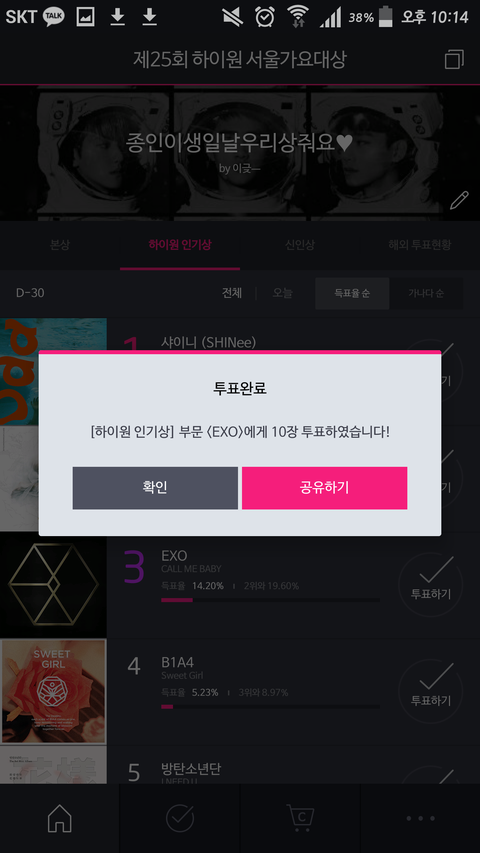Screen dimensions: 480x853
Task: Switch to the 오늘 filter
Action: (x=282, y=293)
